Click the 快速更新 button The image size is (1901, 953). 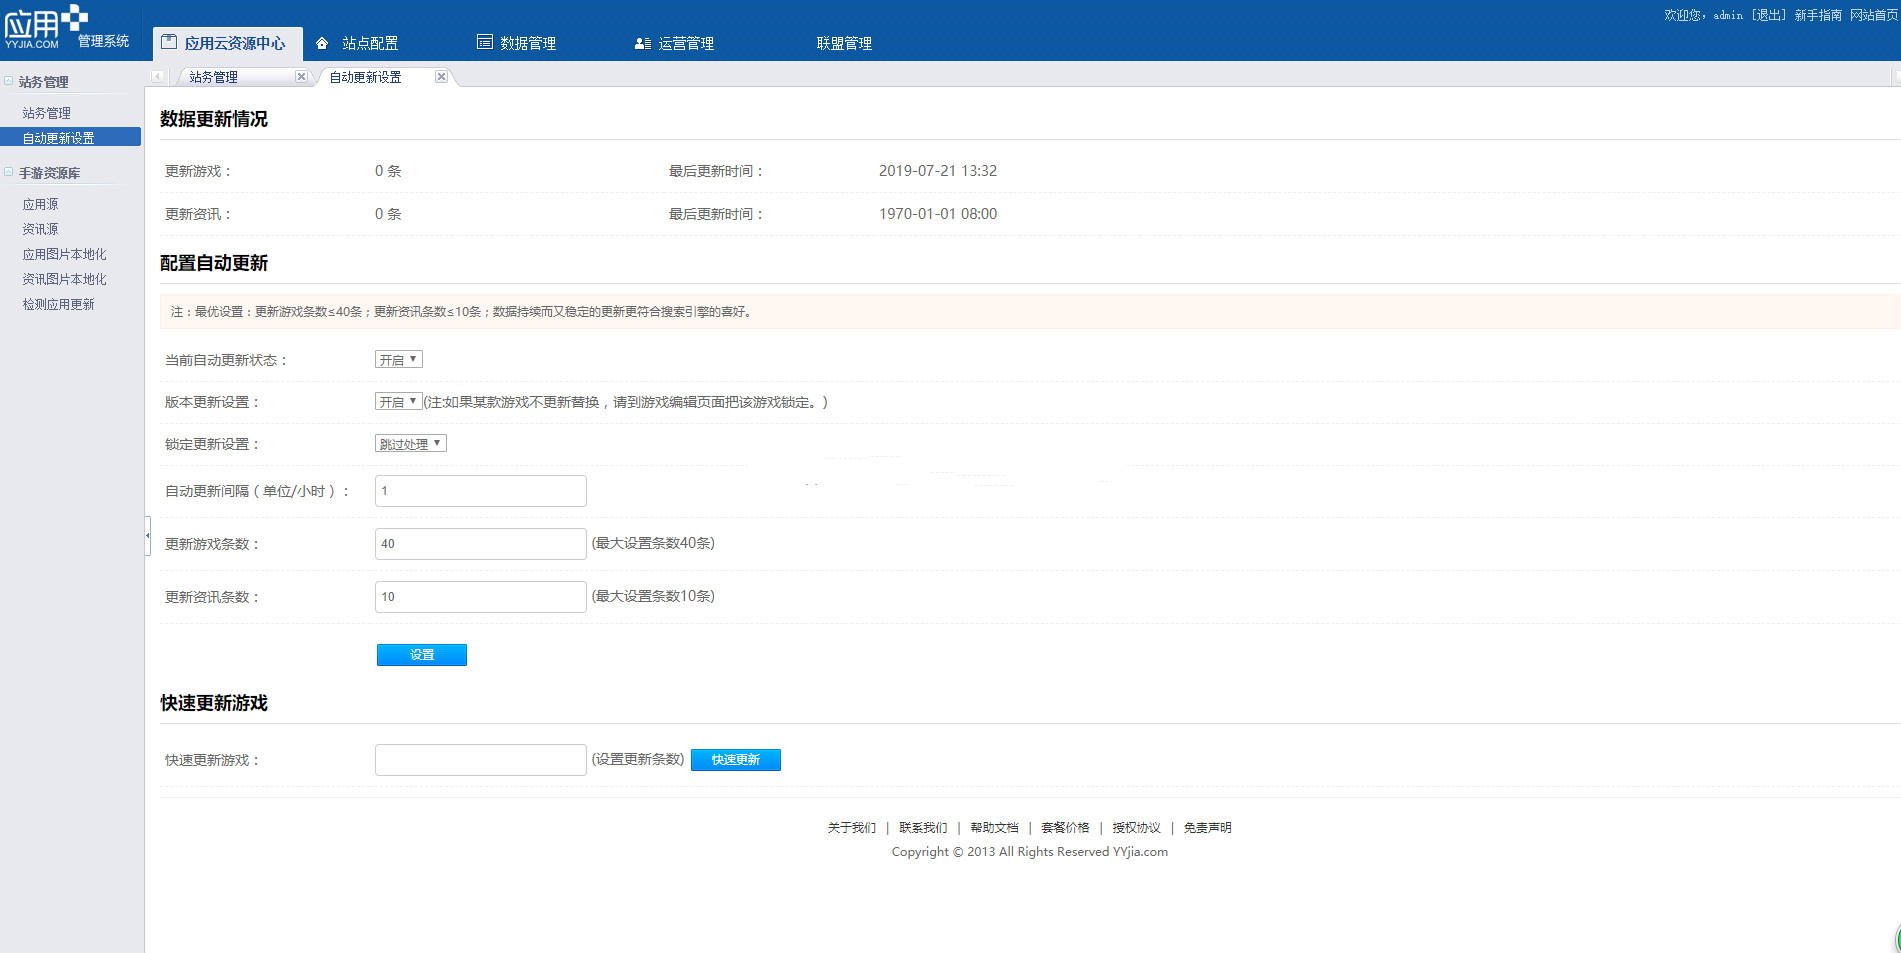pyautogui.click(x=735, y=760)
